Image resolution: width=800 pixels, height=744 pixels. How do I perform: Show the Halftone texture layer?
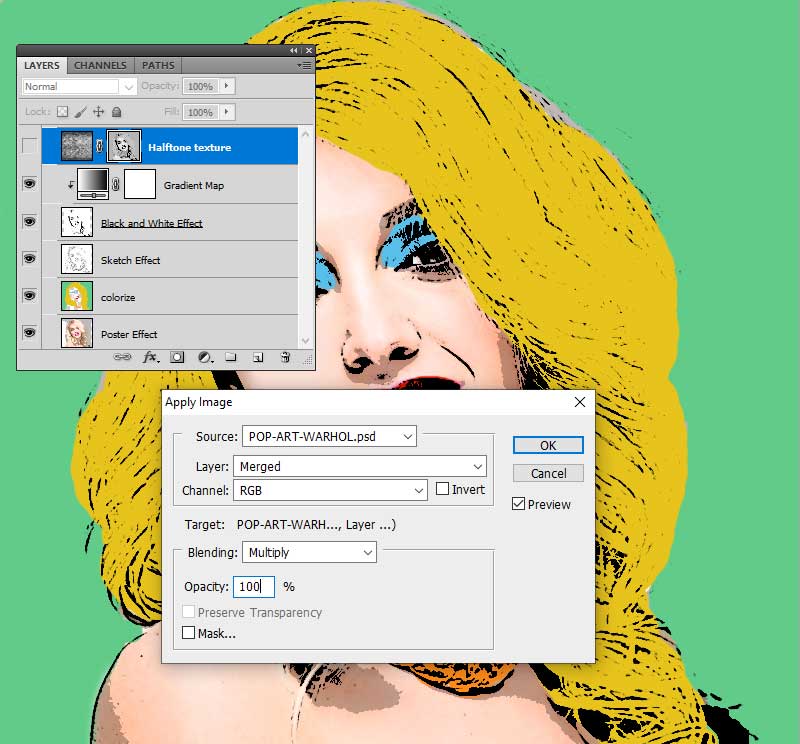pos(30,146)
